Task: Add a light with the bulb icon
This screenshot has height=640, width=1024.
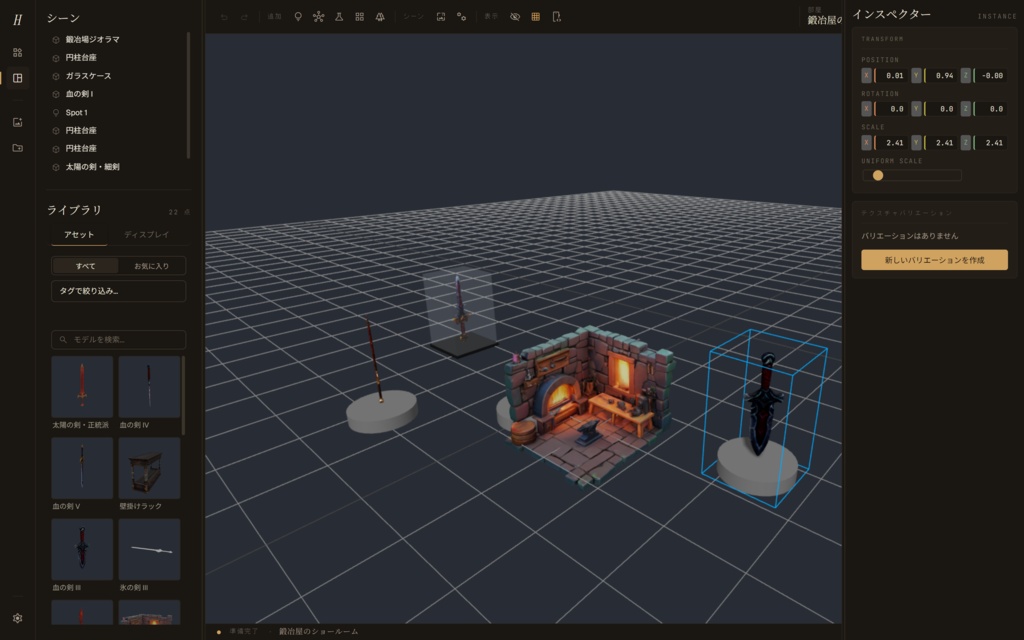Action: click(298, 17)
